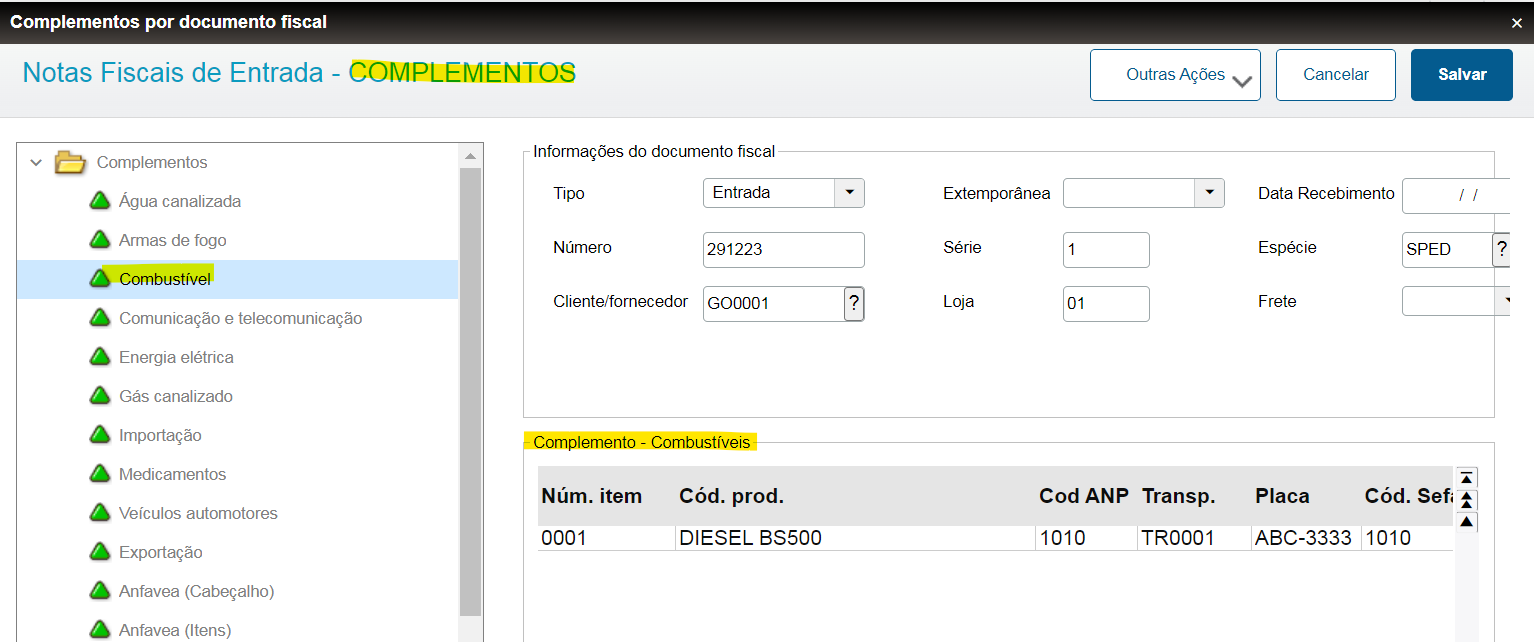Collapse the Complementos tree node chevron
Image resolution: width=1534 pixels, height=642 pixels.
(x=35, y=162)
